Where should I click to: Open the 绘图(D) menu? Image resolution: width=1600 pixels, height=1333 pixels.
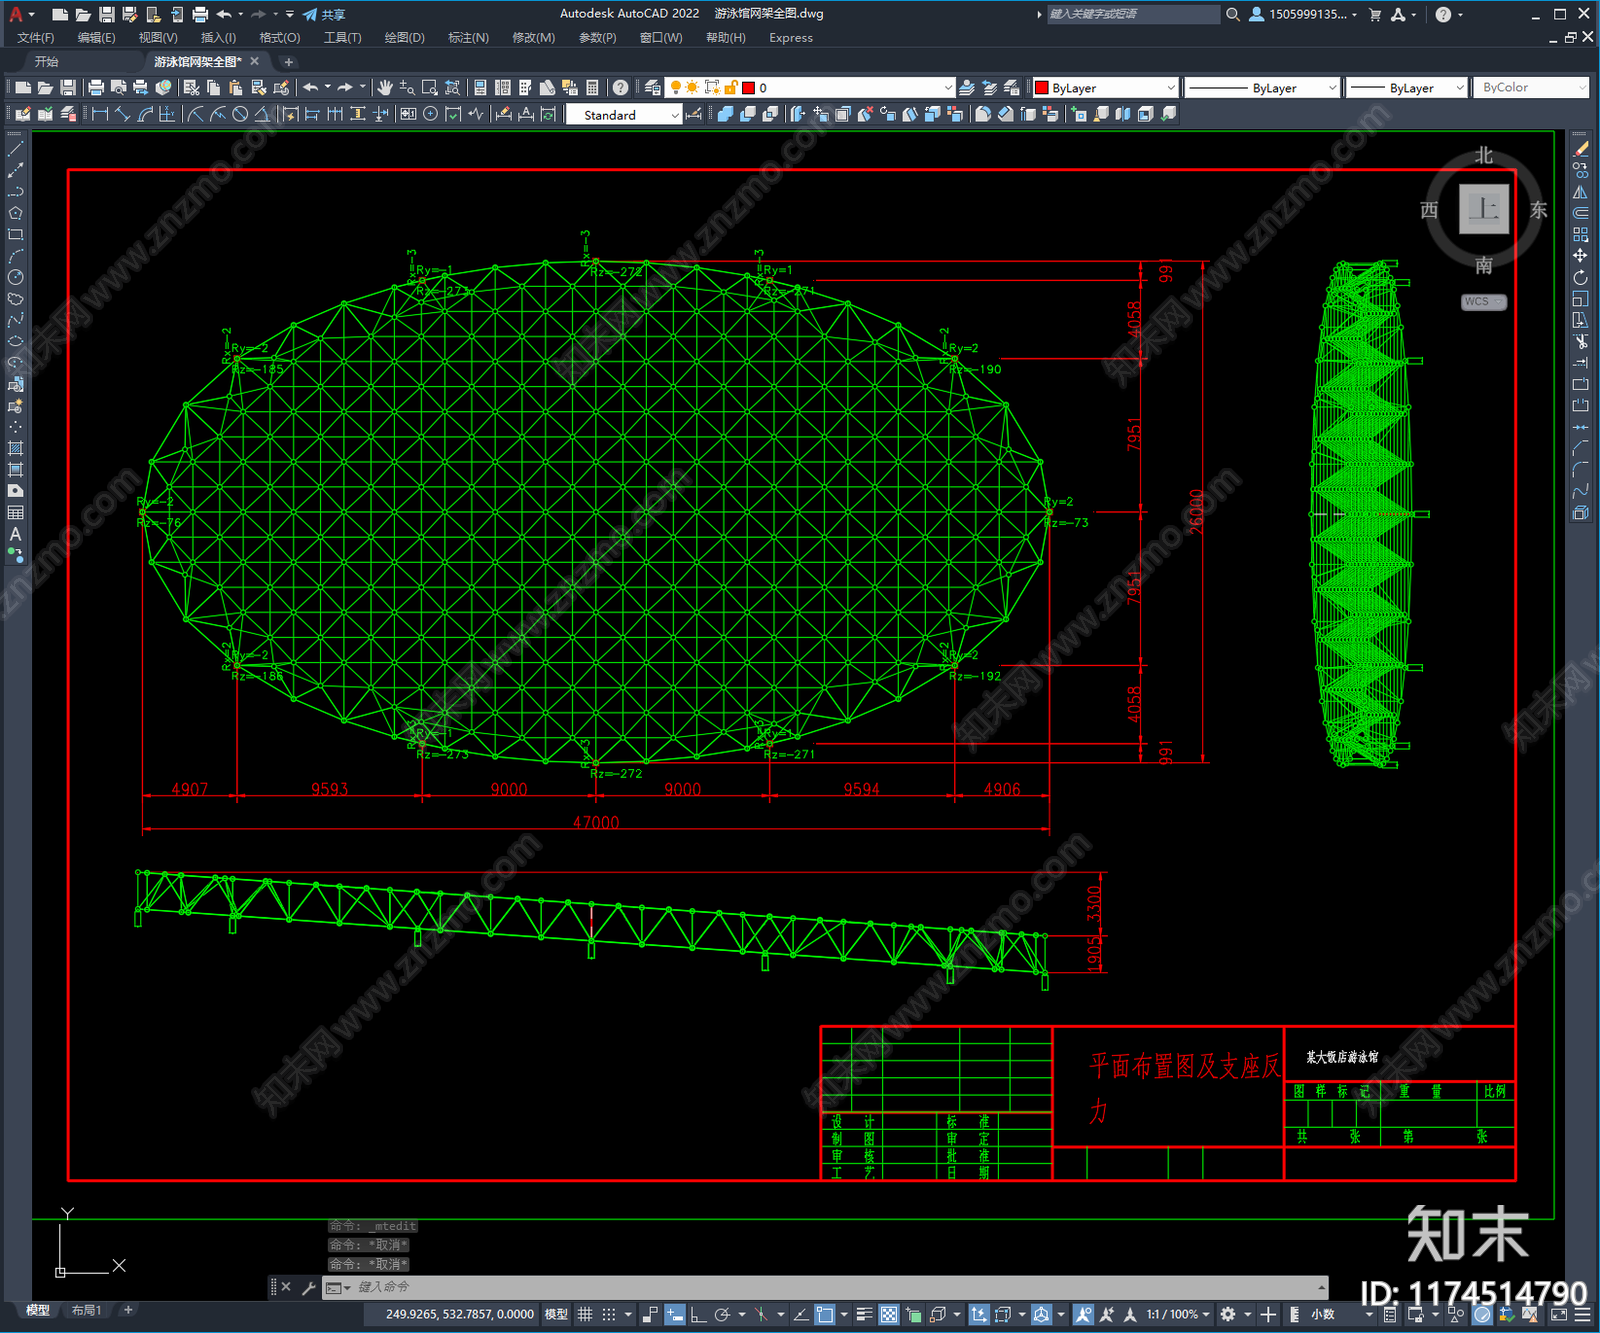(404, 38)
